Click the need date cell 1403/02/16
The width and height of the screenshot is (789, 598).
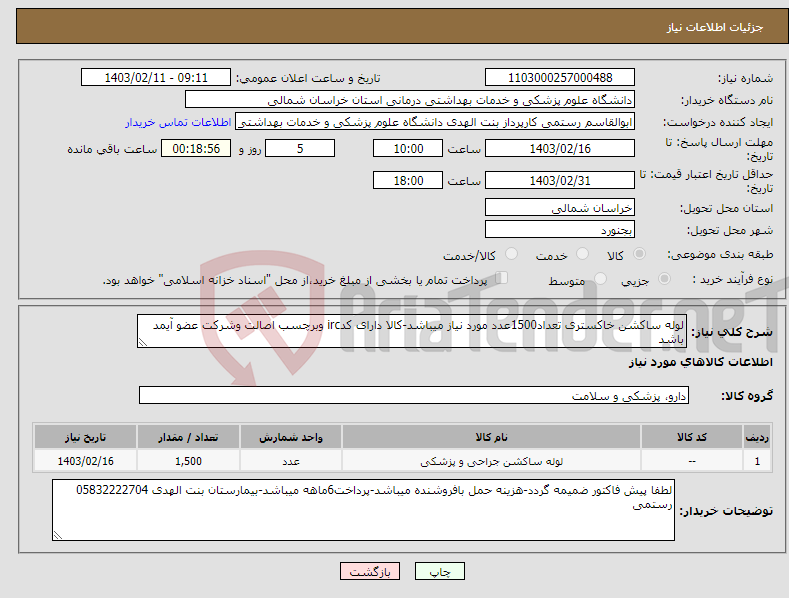point(86,461)
